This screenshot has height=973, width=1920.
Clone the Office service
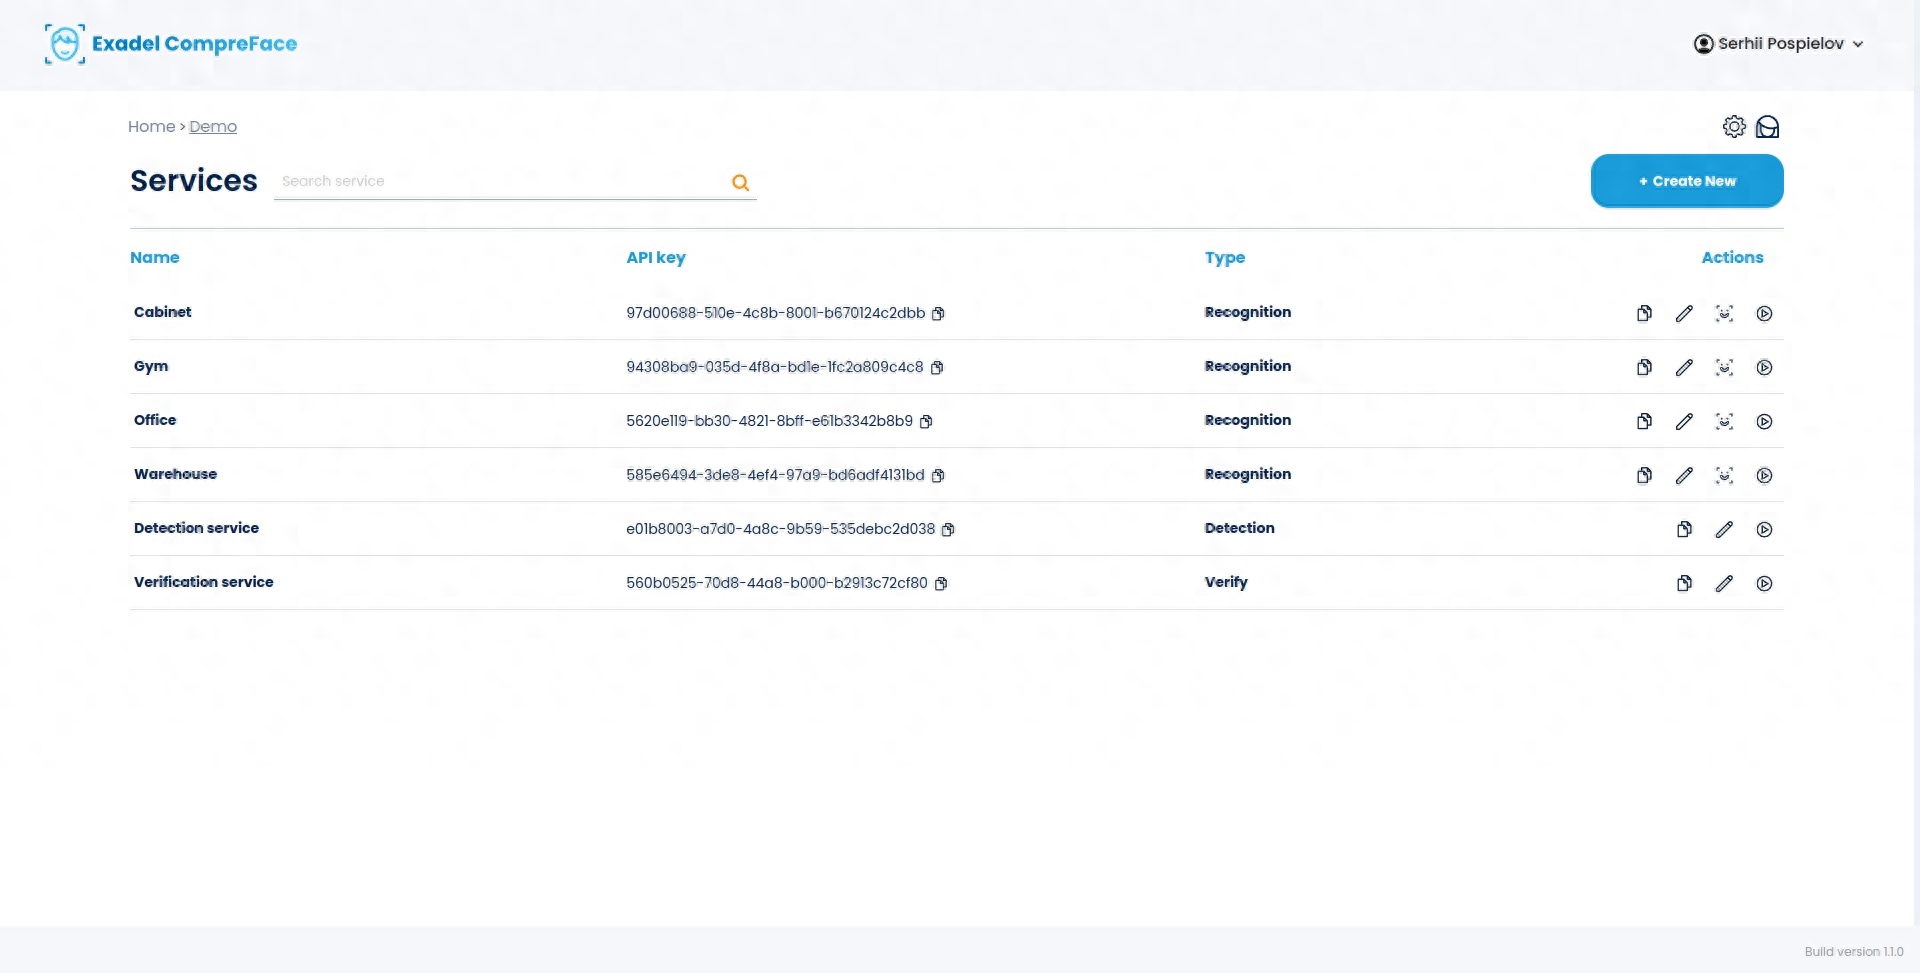click(x=1644, y=422)
